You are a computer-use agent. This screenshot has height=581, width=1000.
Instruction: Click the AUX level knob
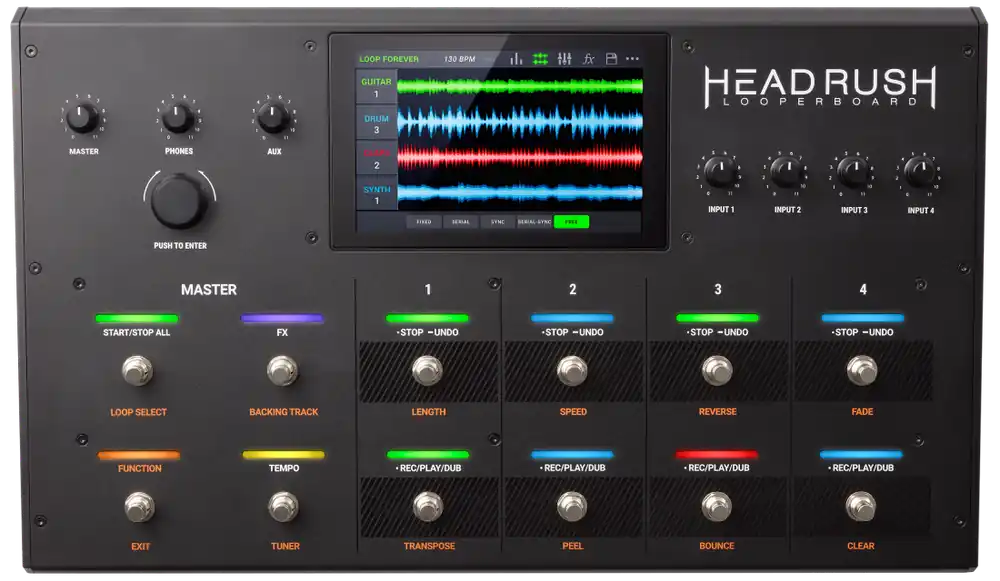click(273, 117)
